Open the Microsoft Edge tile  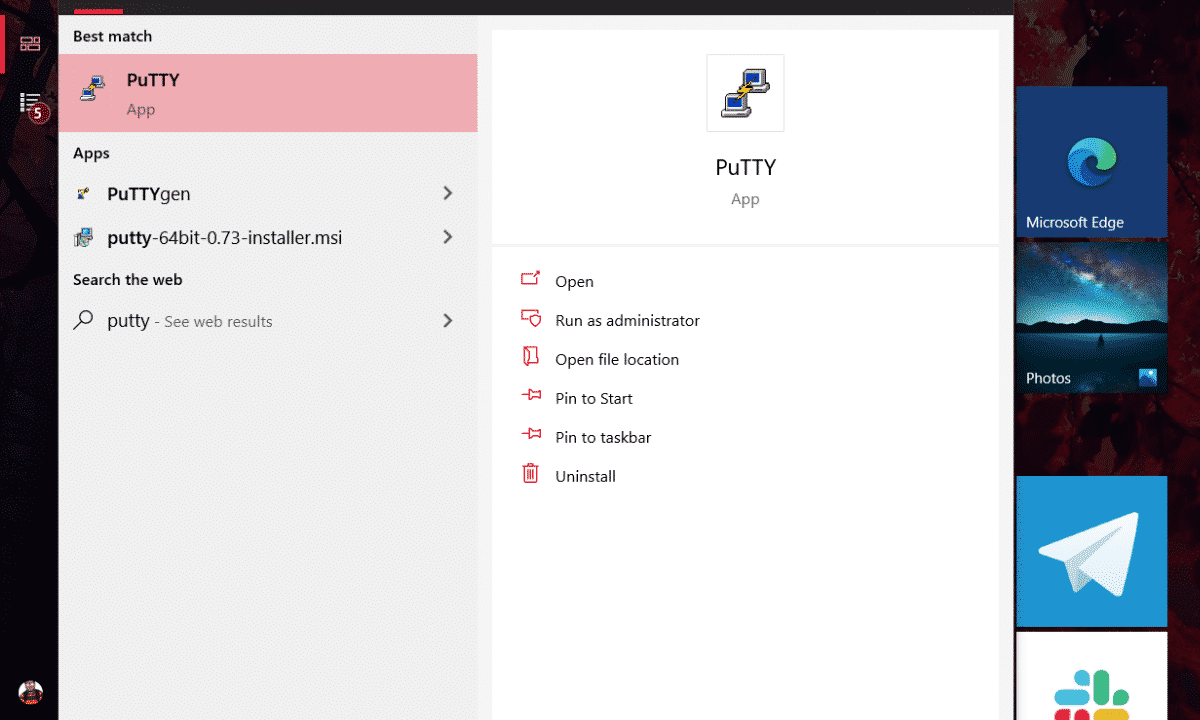pos(1091,161)
